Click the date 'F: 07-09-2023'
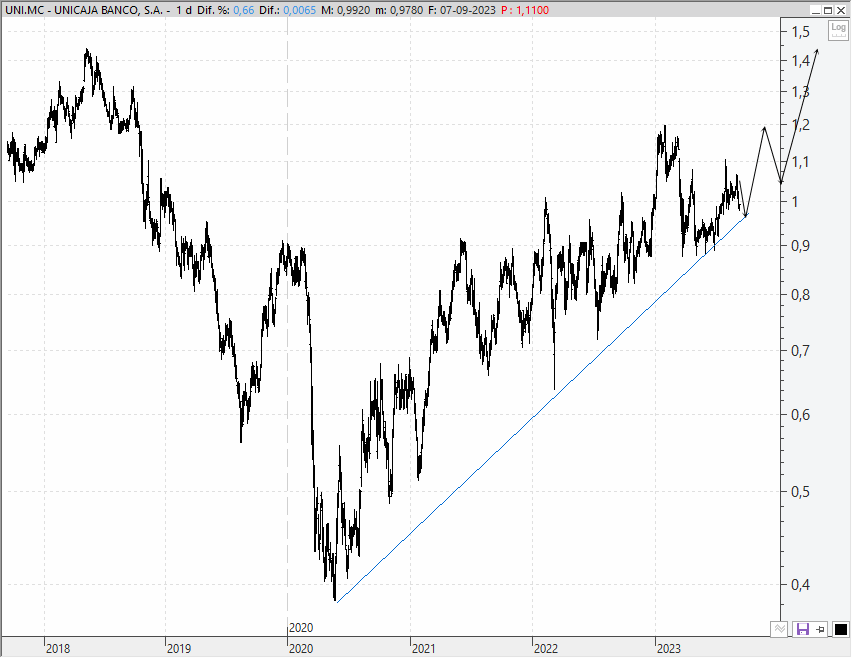This screenshot has height=658, width=852. (x=461, y=10)
